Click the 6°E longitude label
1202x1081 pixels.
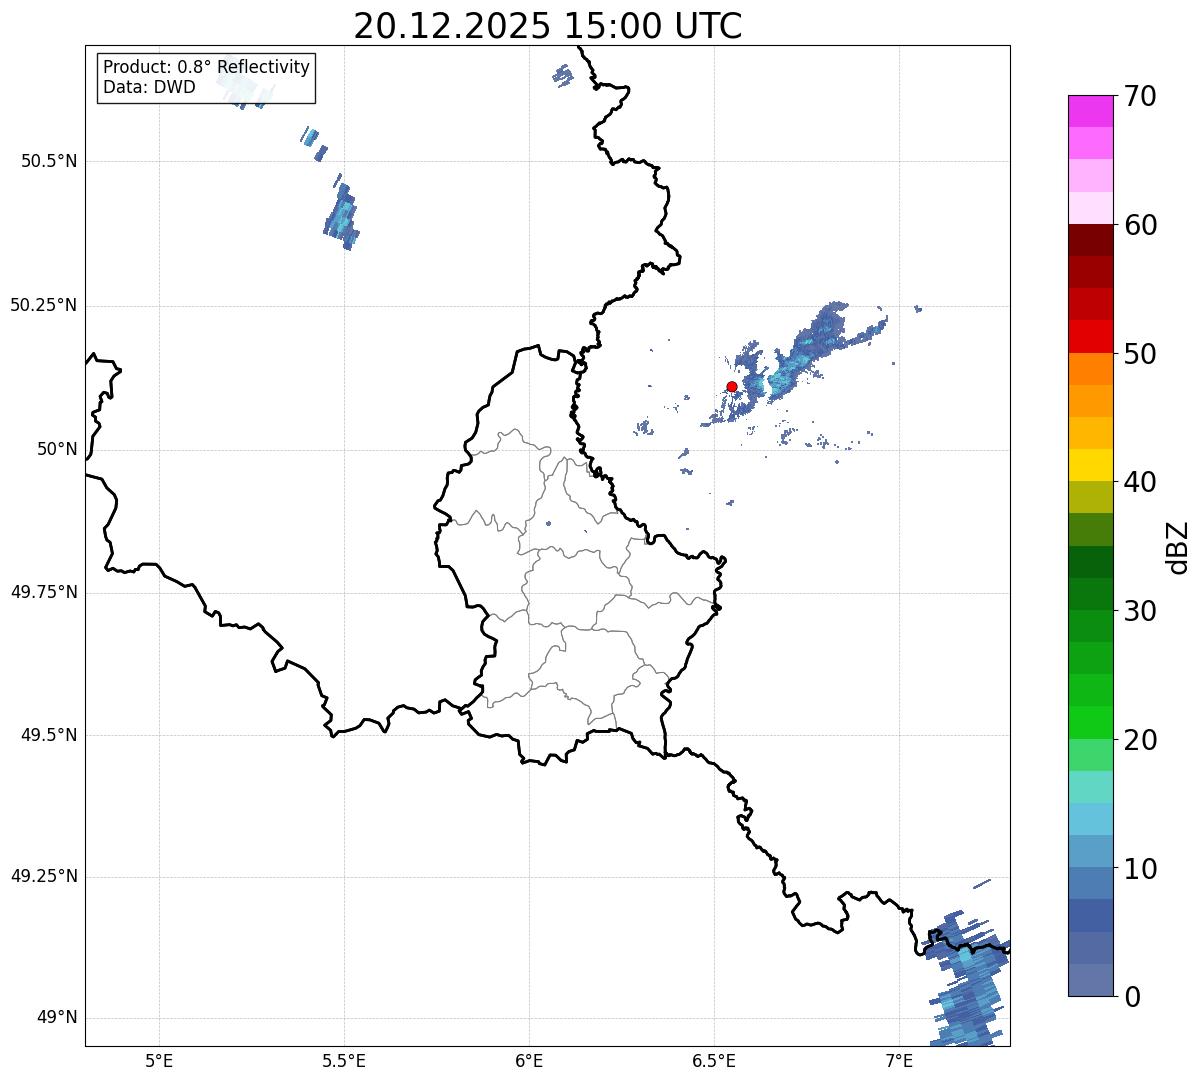click(x=529, y=1060)
